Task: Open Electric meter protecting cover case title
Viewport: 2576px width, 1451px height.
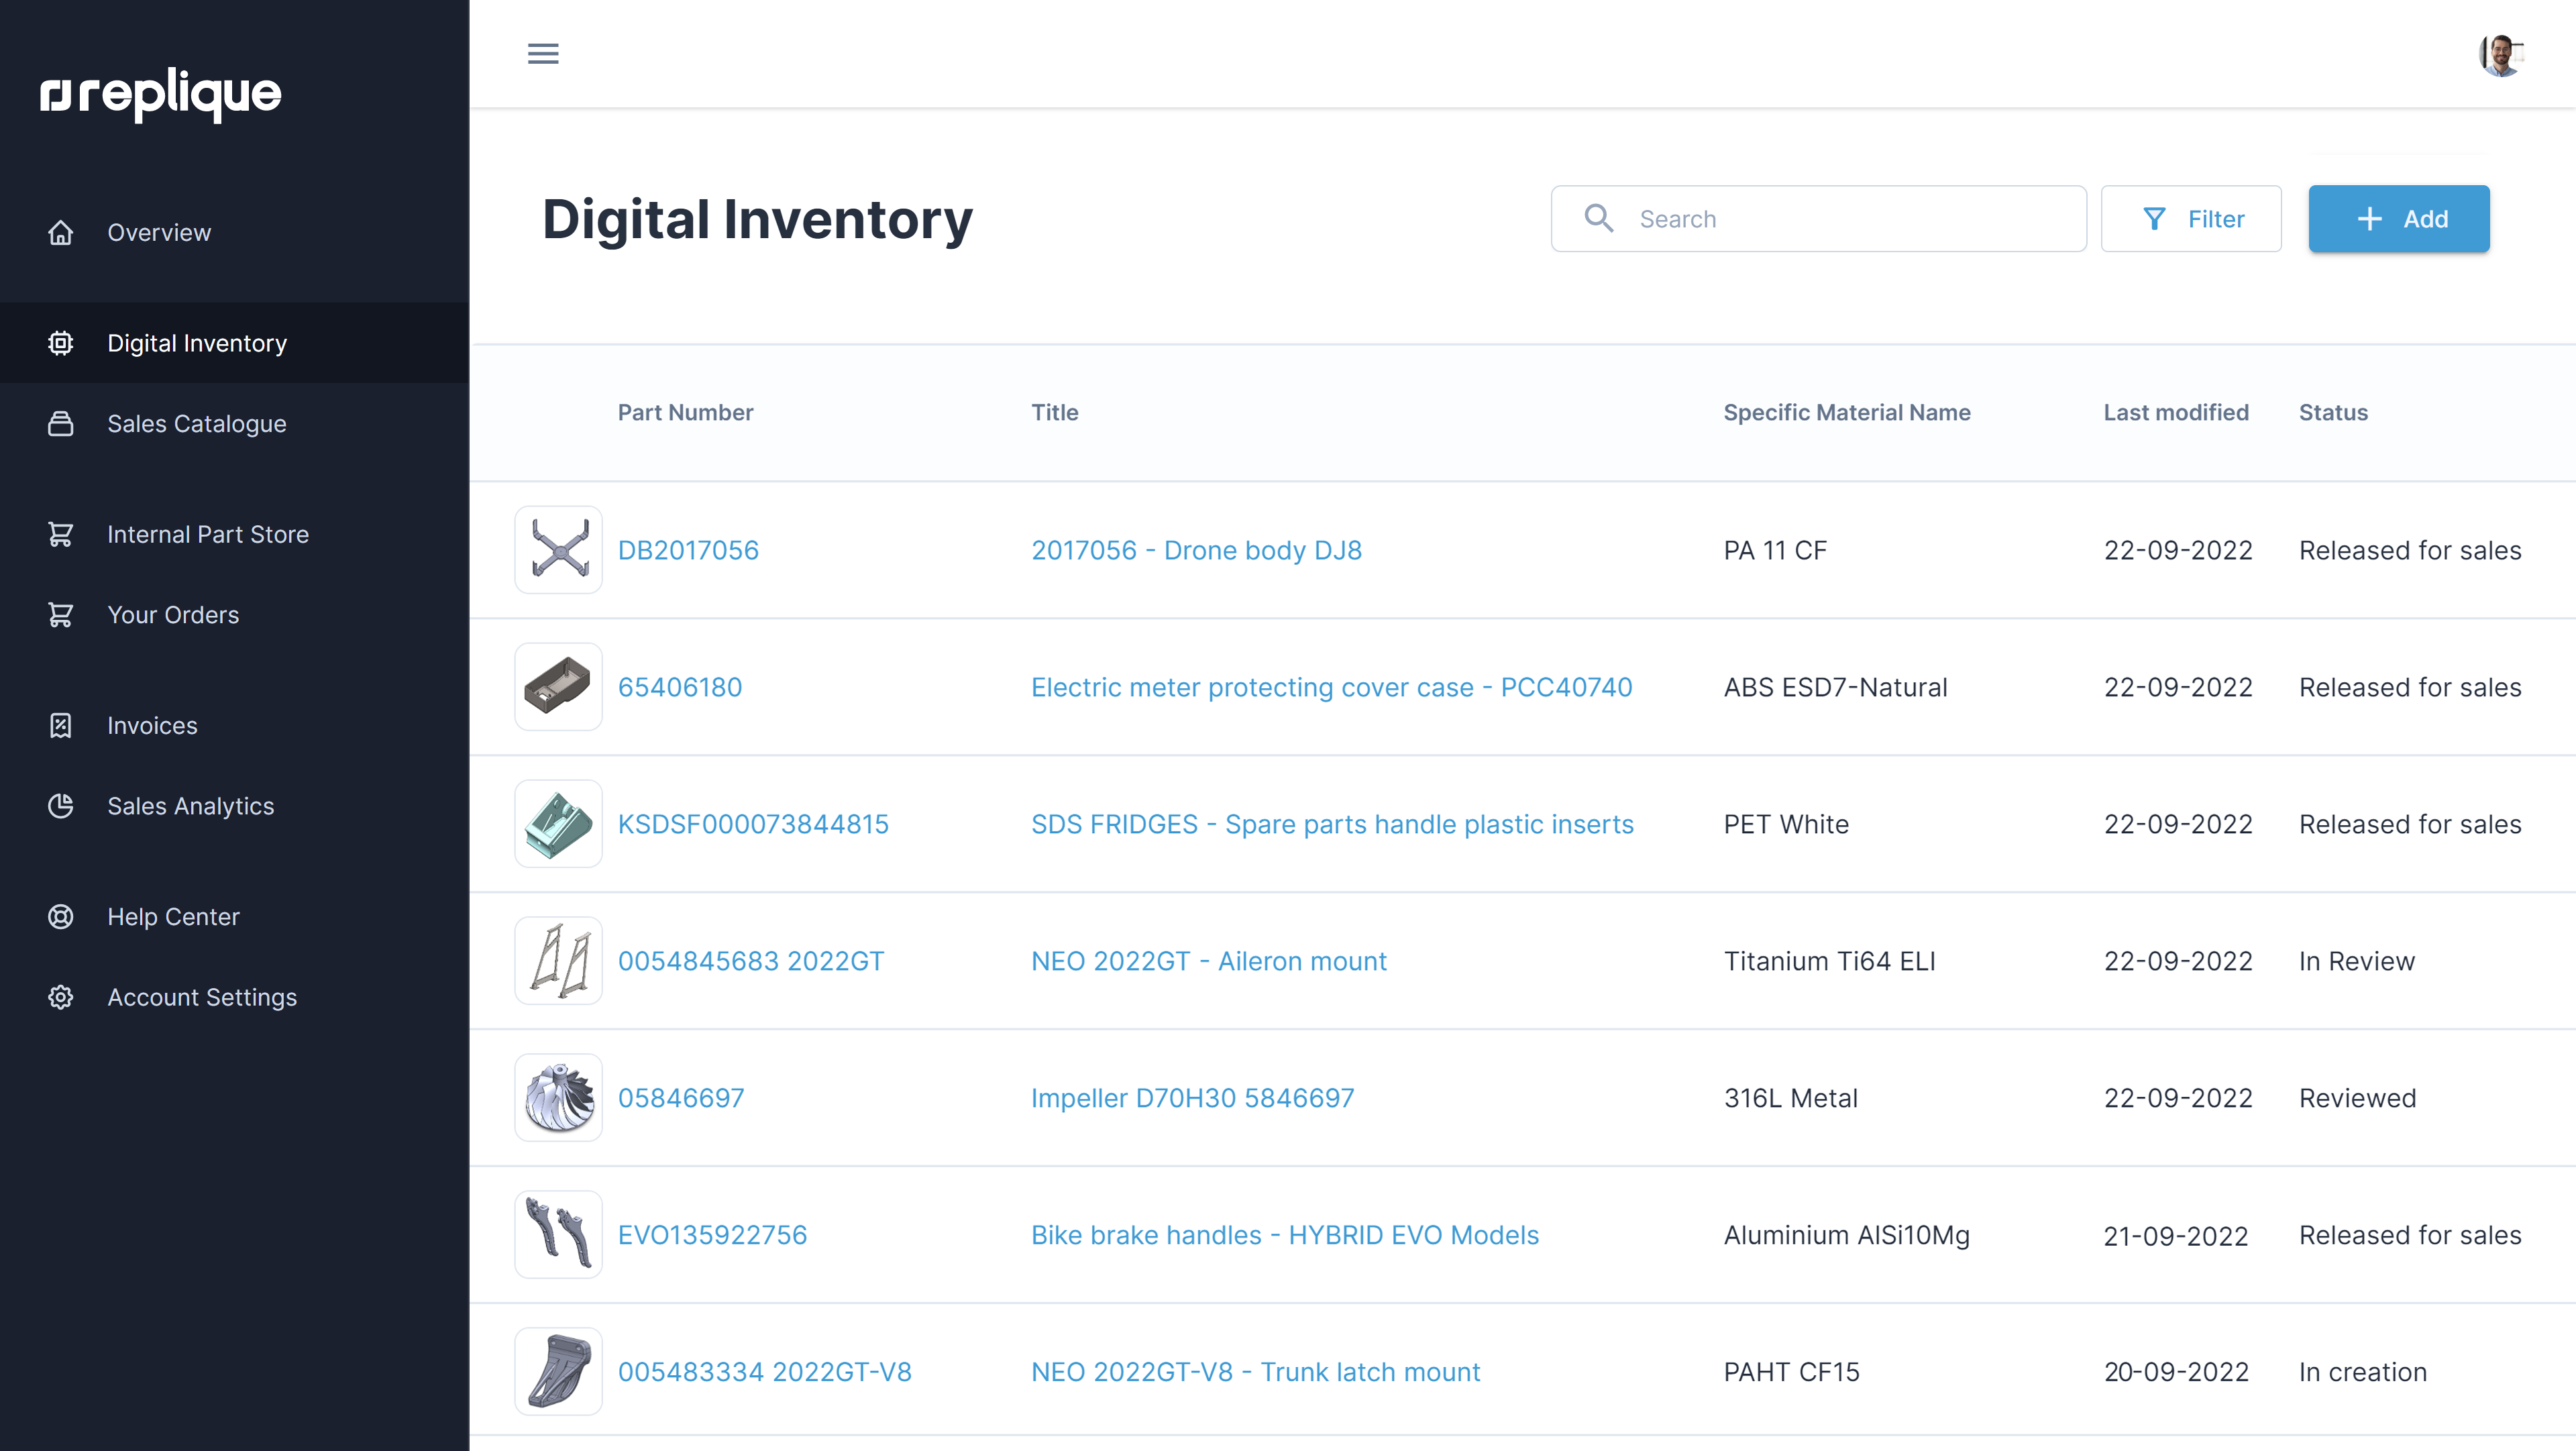Action: 1331,687
